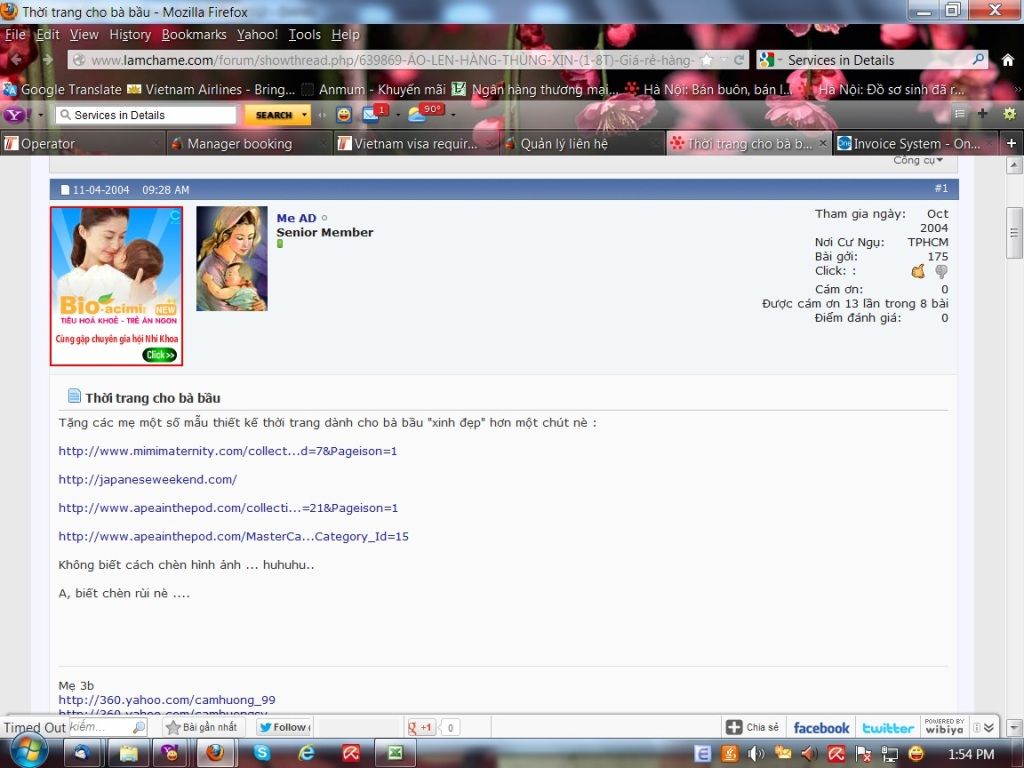The width and height of the screenshot is (1024, 768).
Task: Click the thumbs-down icon on the post
Action: [x=941, y=271]
